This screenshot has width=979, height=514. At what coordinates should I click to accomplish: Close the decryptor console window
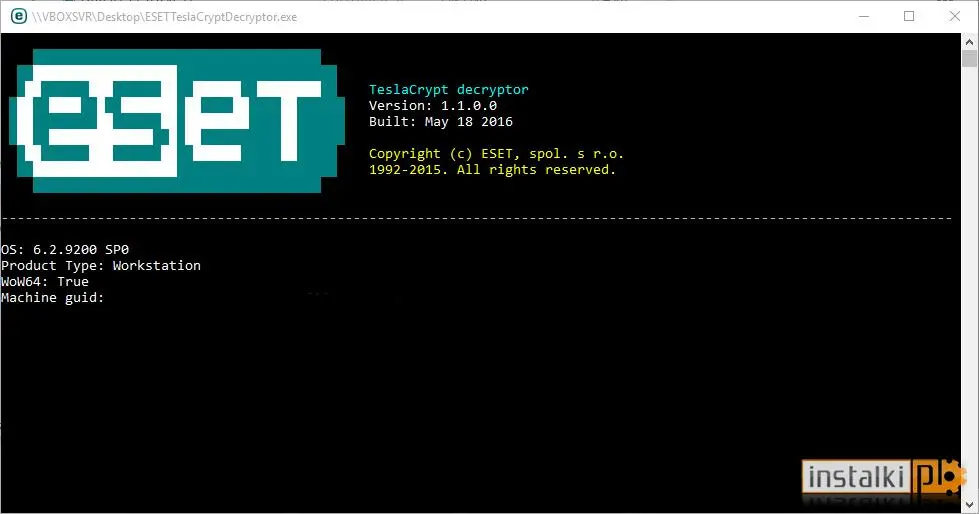tap(955, 16)
